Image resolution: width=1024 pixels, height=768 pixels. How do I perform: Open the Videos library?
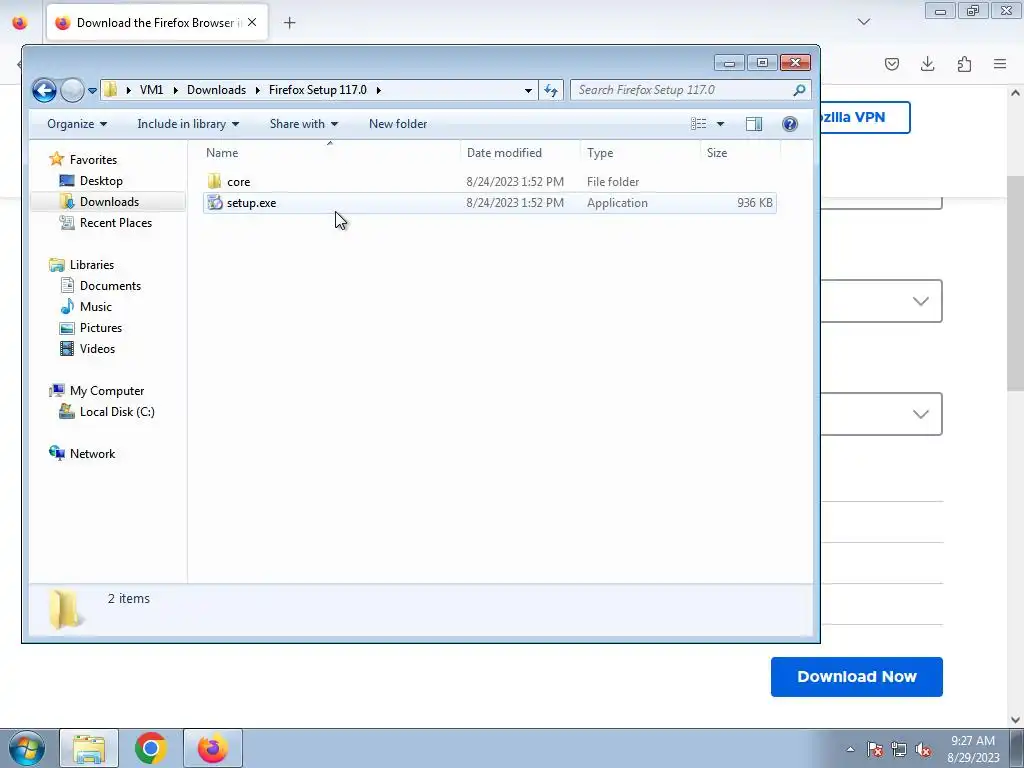[97, 349]
